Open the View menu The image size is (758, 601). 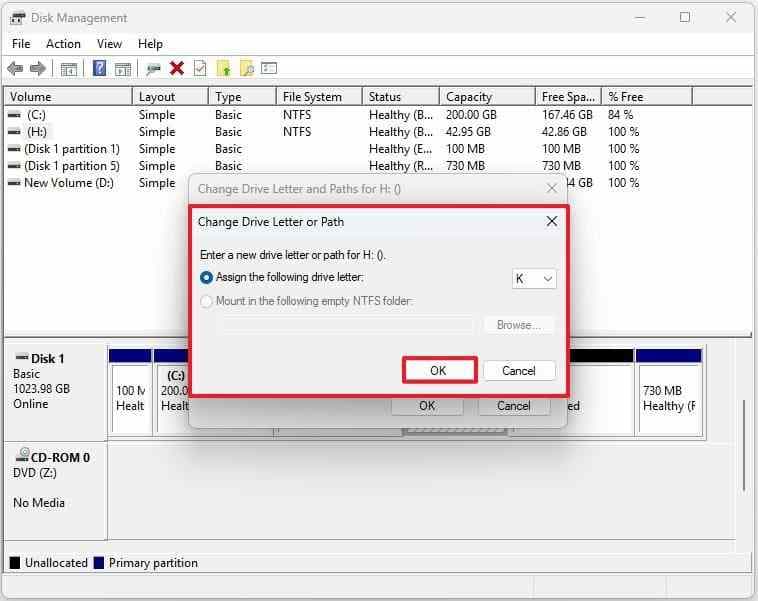(109, 44)
